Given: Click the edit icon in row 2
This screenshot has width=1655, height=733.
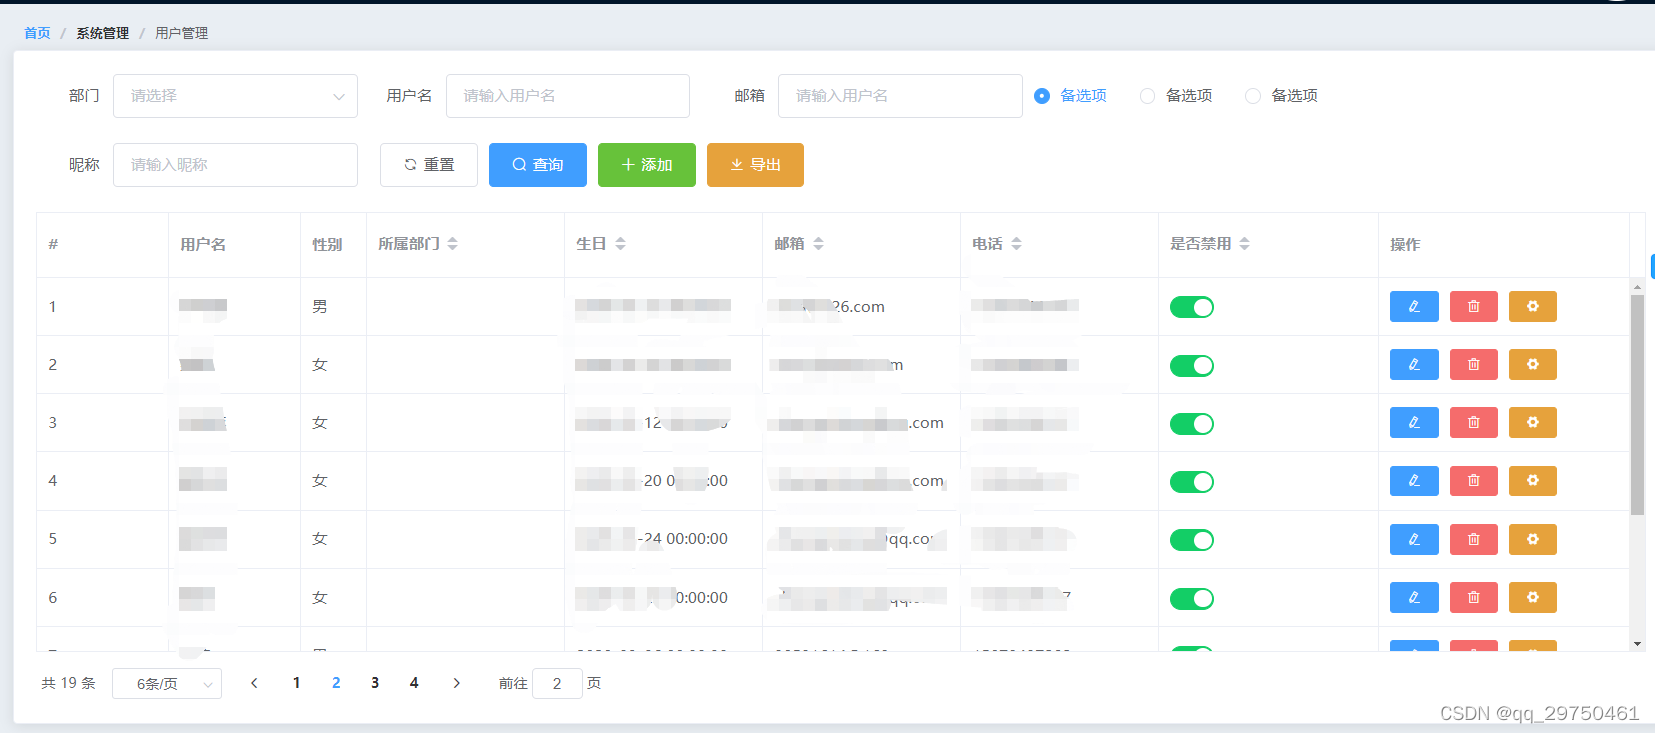Looking at the screenshot, I should (1414, 365).
